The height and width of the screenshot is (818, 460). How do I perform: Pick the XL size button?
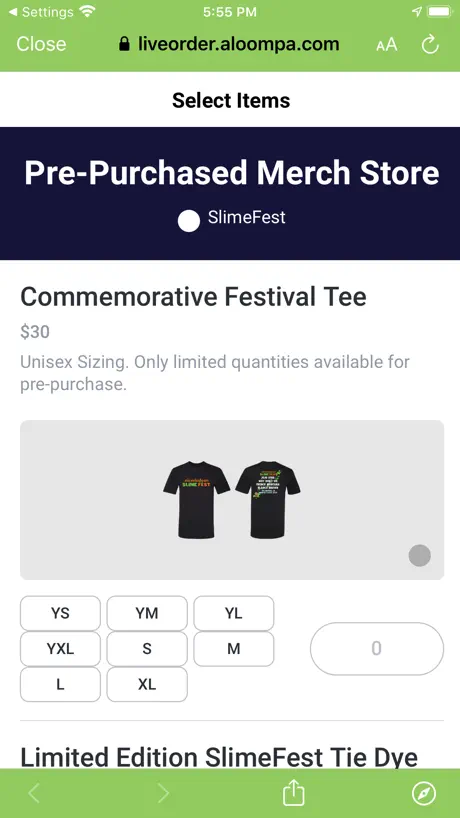(x=147, y=684)
